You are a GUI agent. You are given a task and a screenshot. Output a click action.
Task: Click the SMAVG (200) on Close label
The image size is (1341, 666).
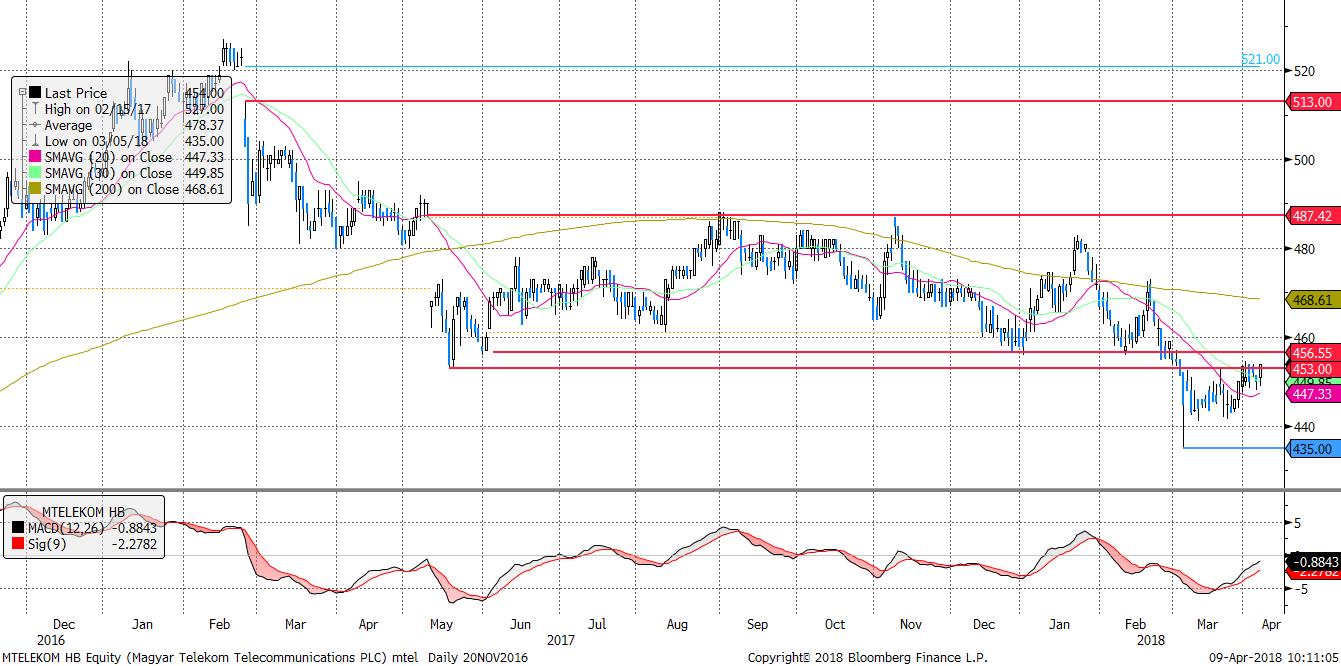[x=112, y=189]
